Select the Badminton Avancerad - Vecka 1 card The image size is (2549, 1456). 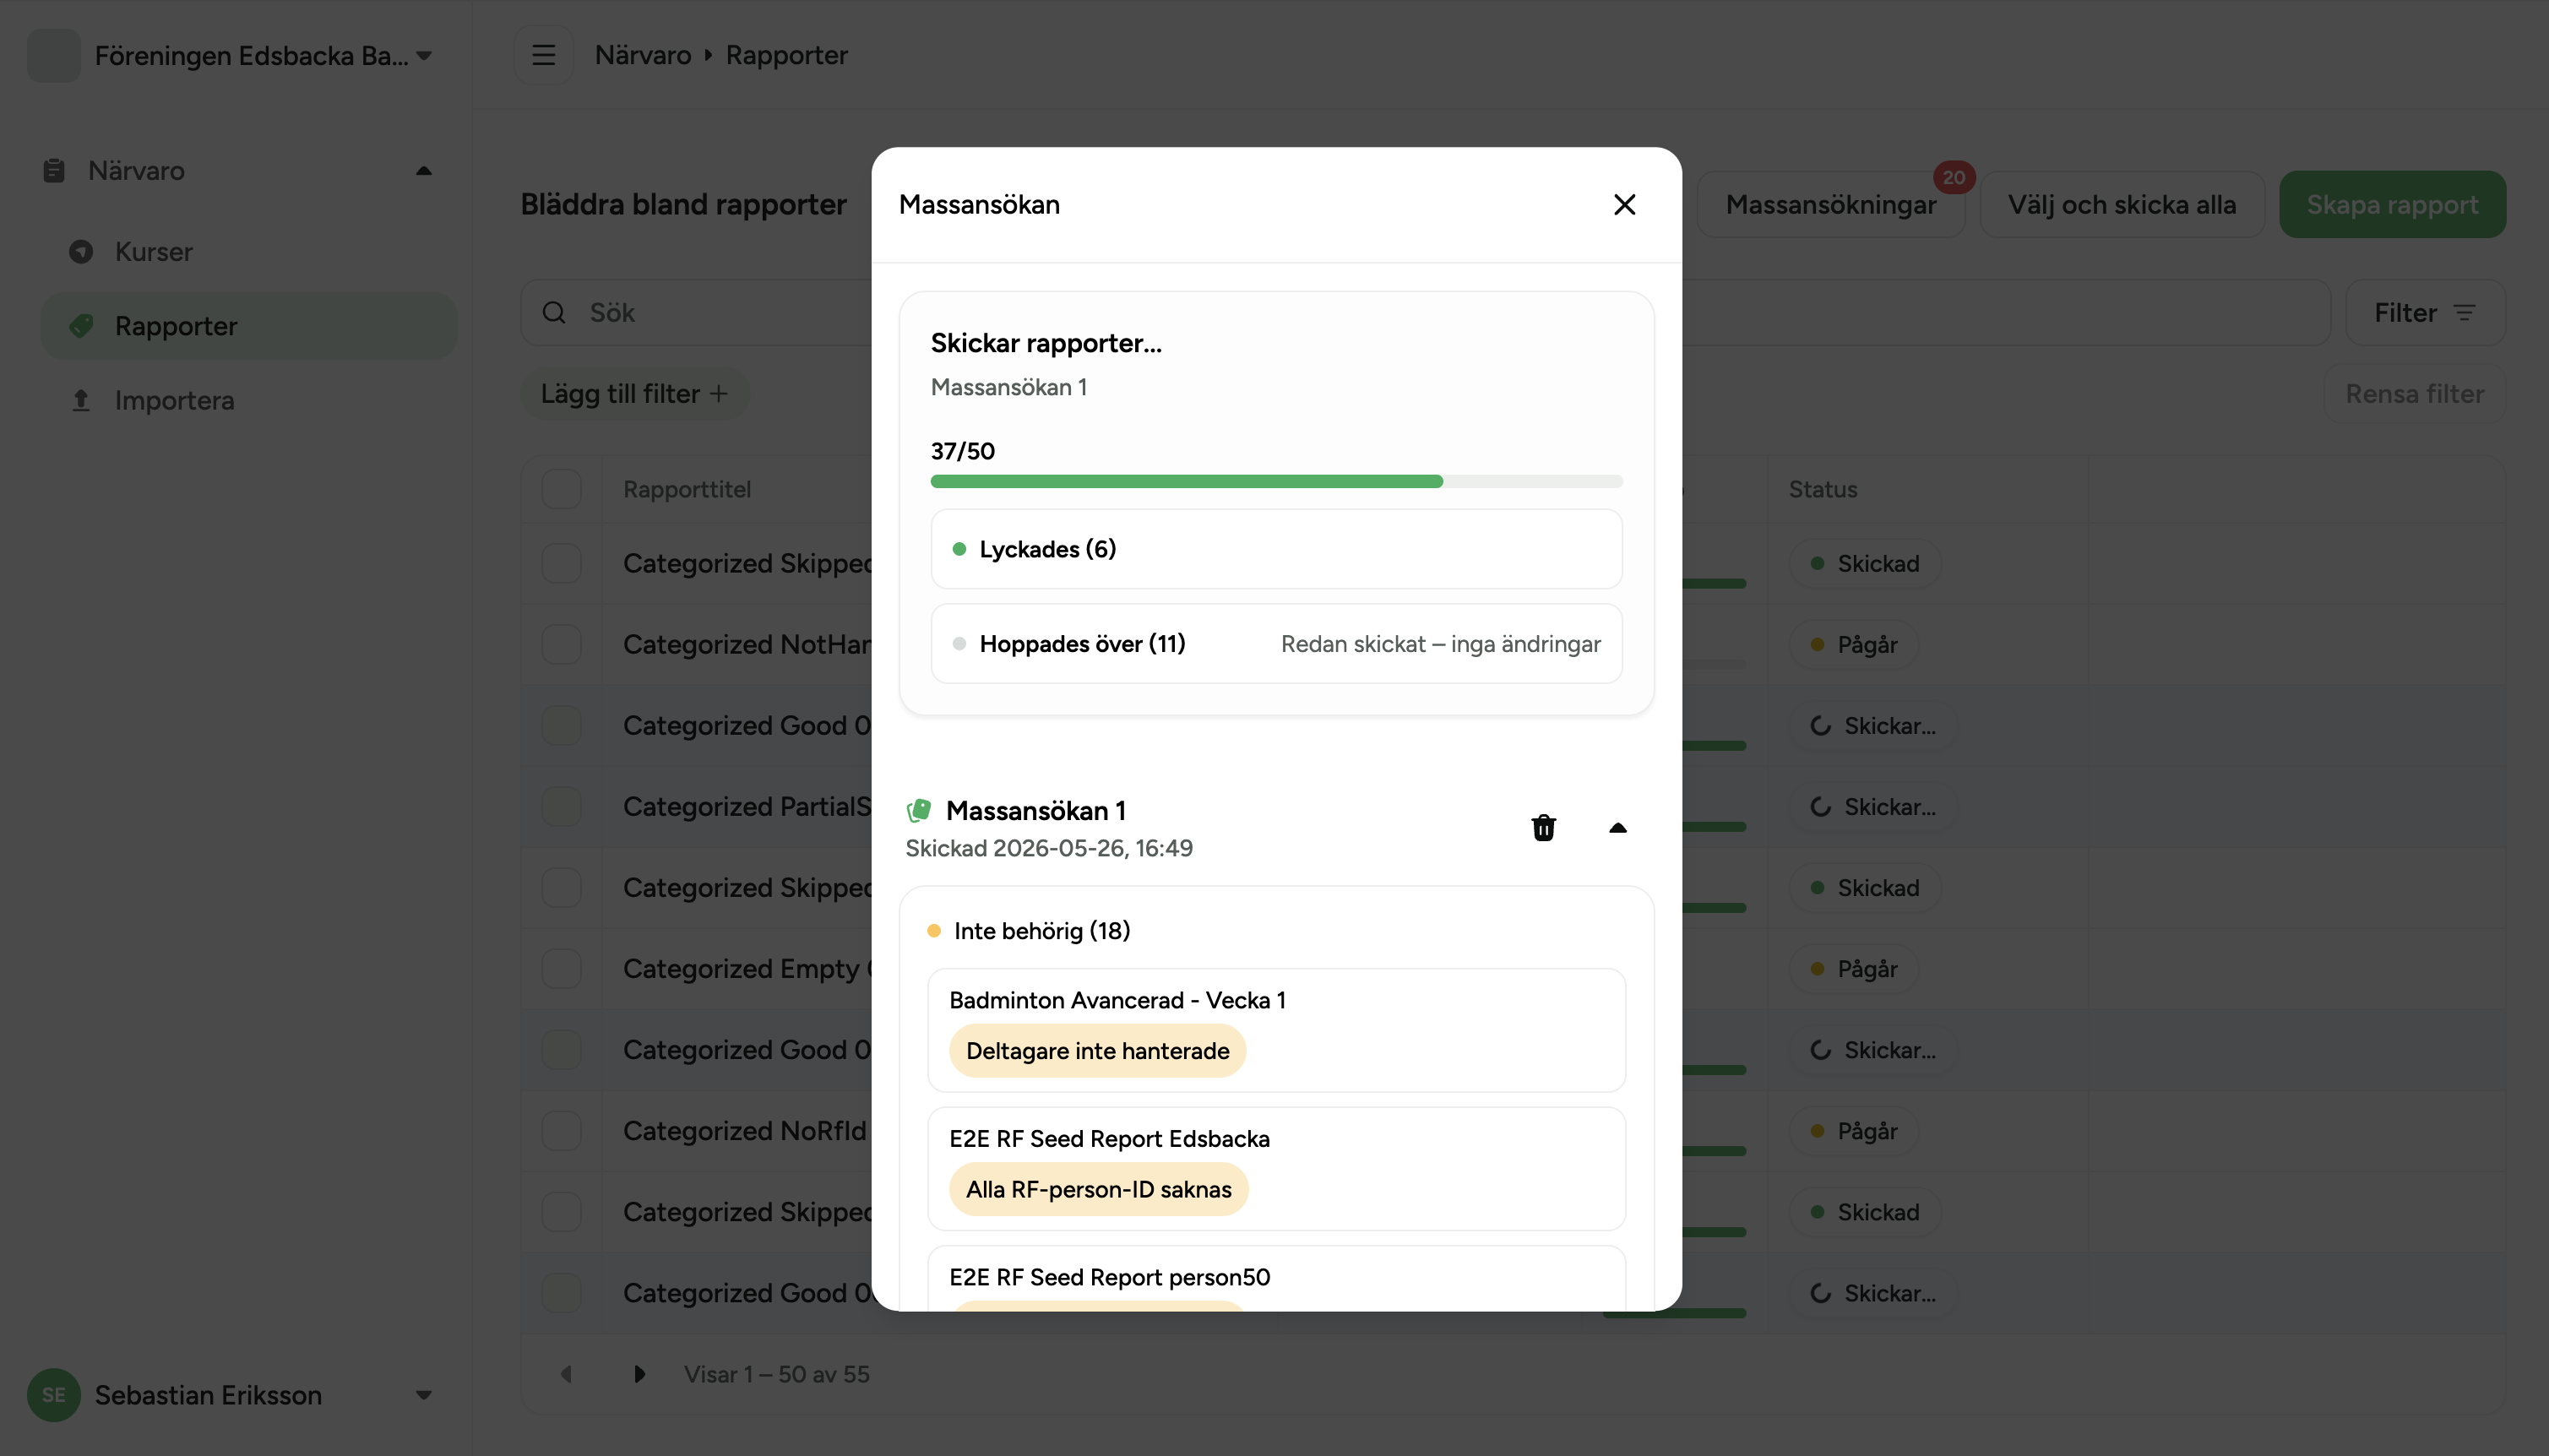point(1276,1030)
